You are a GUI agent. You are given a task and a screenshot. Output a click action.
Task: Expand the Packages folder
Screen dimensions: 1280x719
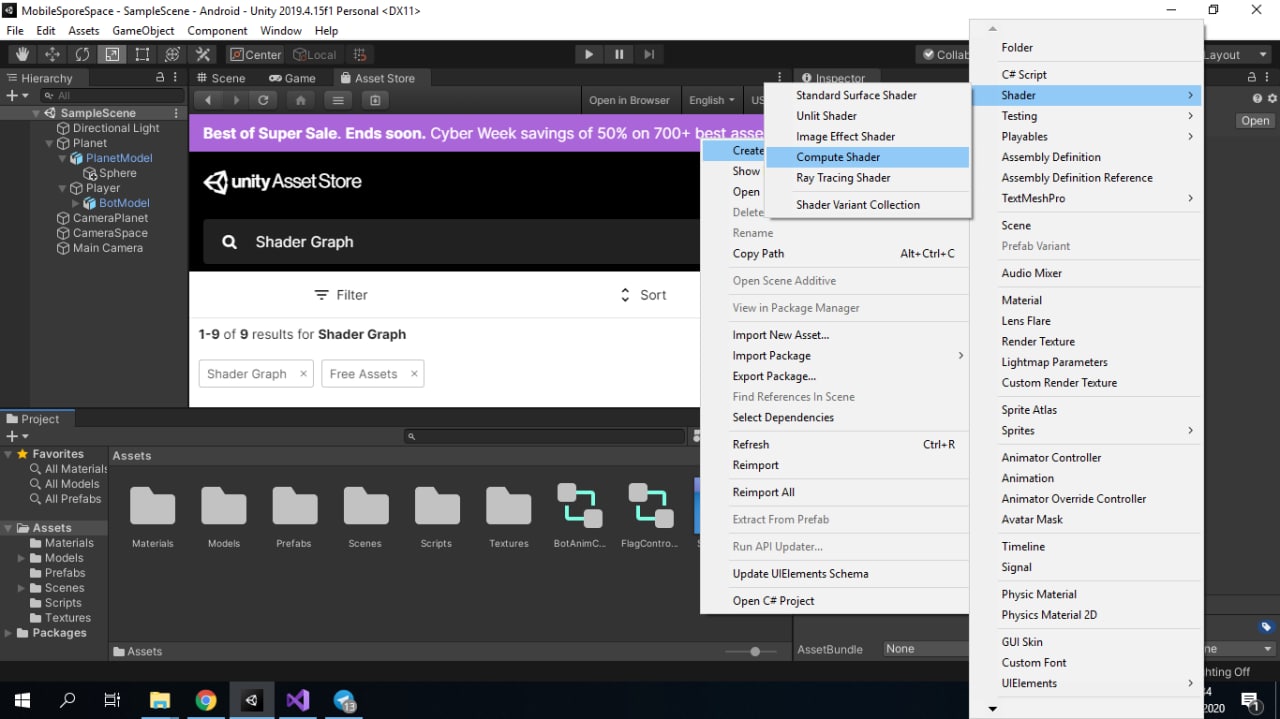tap(9, 633)
